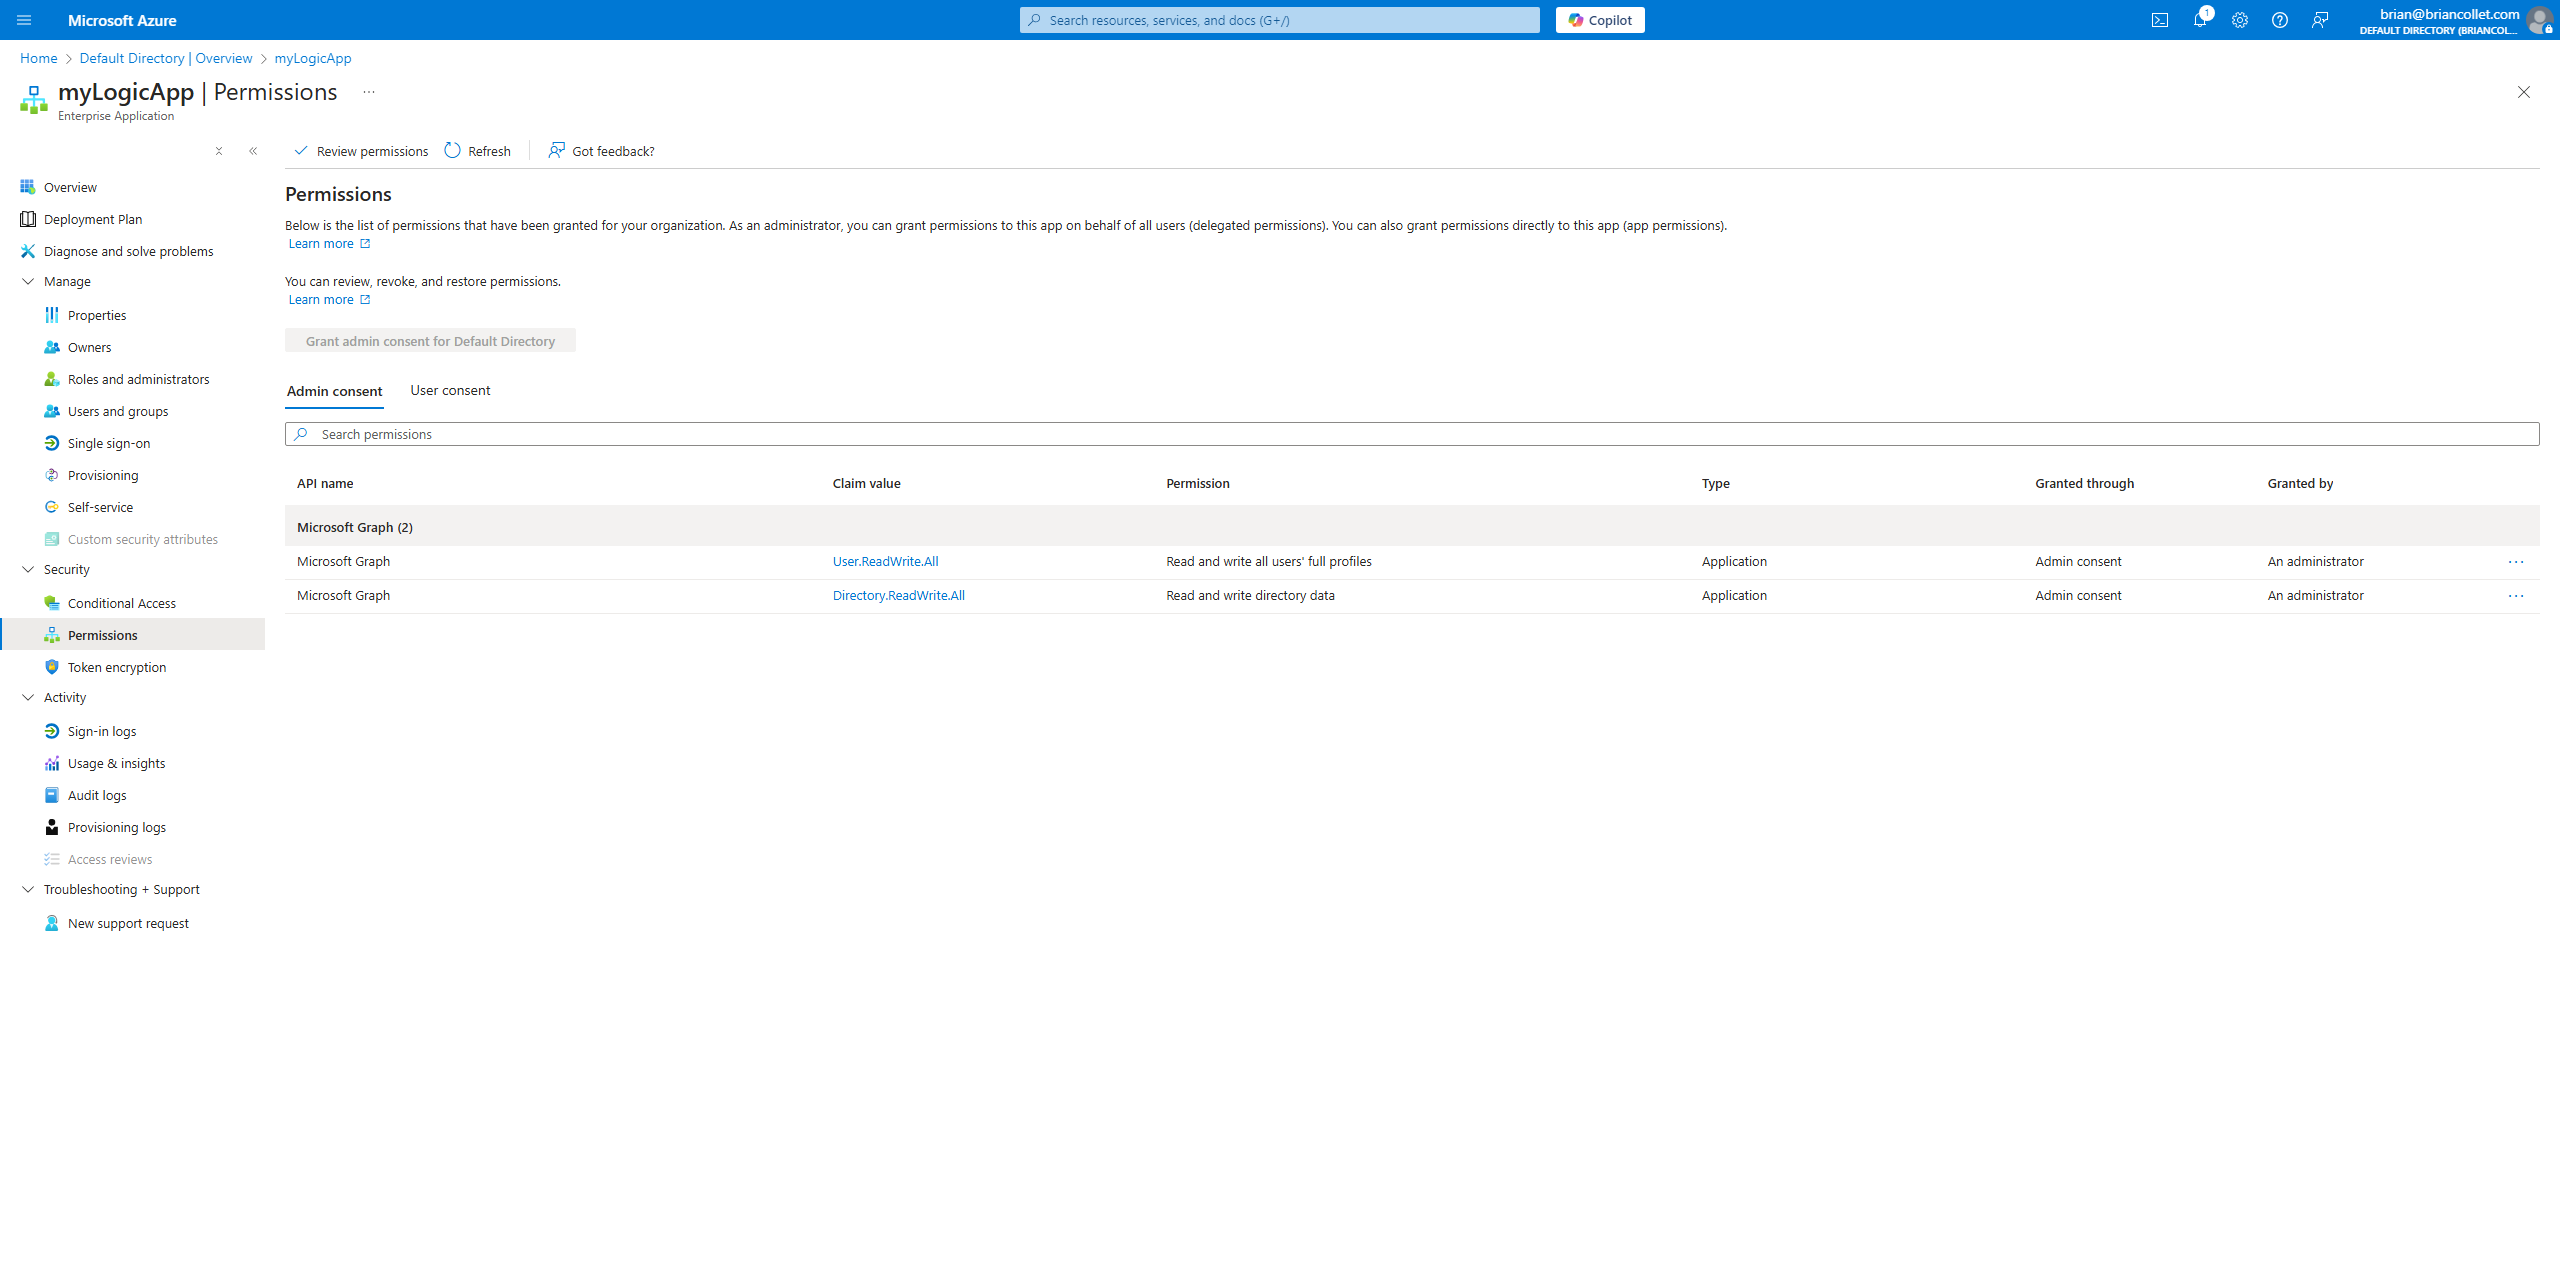Image resolution: width=2560 pixels, height=1285 pixels.
Task: Open Provisioning in the sidebar
Action: pyautogui.click(x=103, y=475)
